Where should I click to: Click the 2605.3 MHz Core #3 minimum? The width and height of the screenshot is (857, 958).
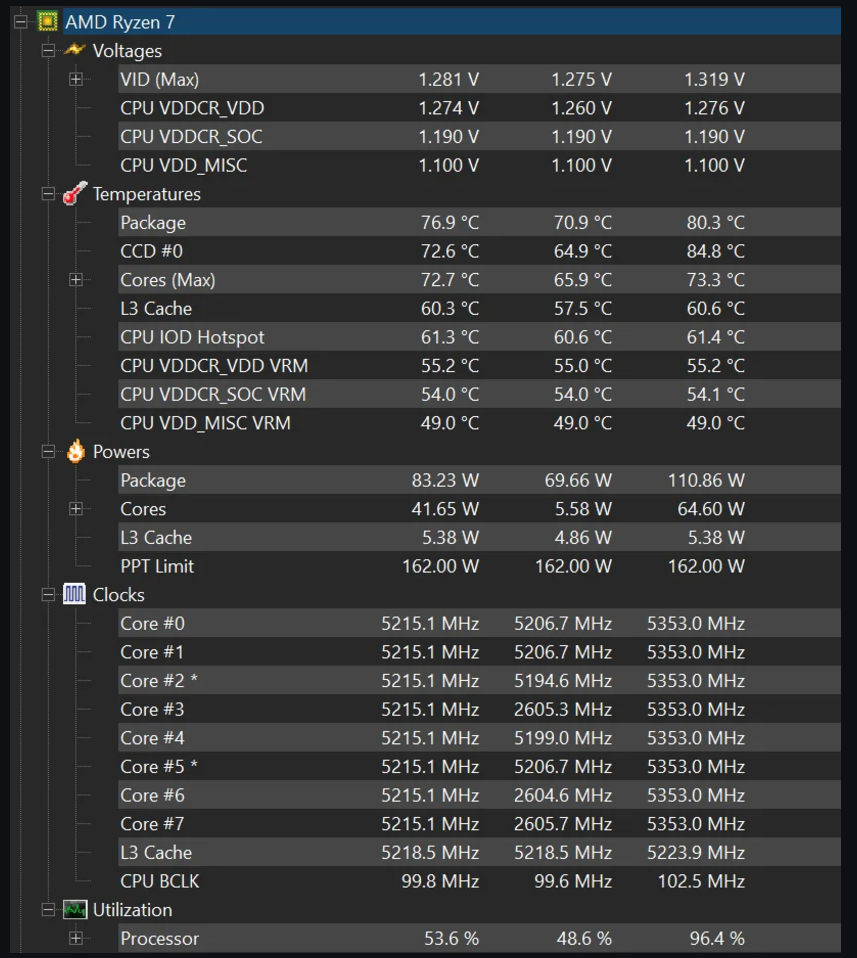(563, 709)
